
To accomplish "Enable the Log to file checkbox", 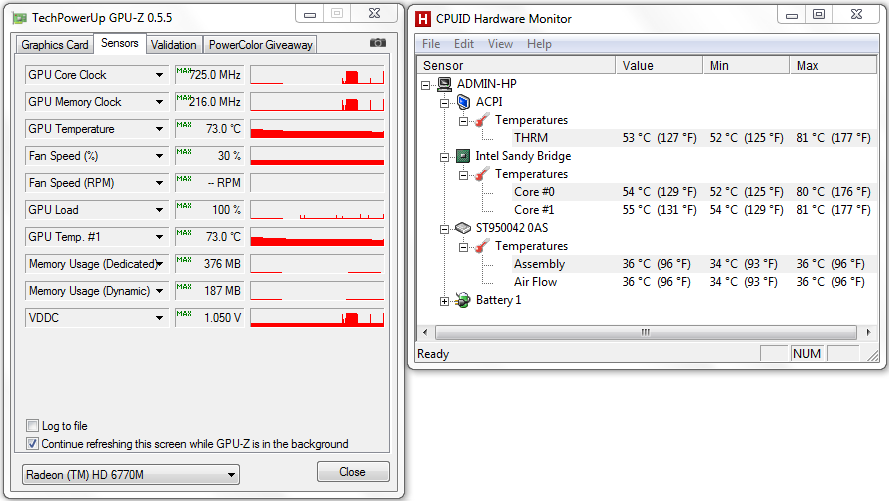I will tap(32, 426).
